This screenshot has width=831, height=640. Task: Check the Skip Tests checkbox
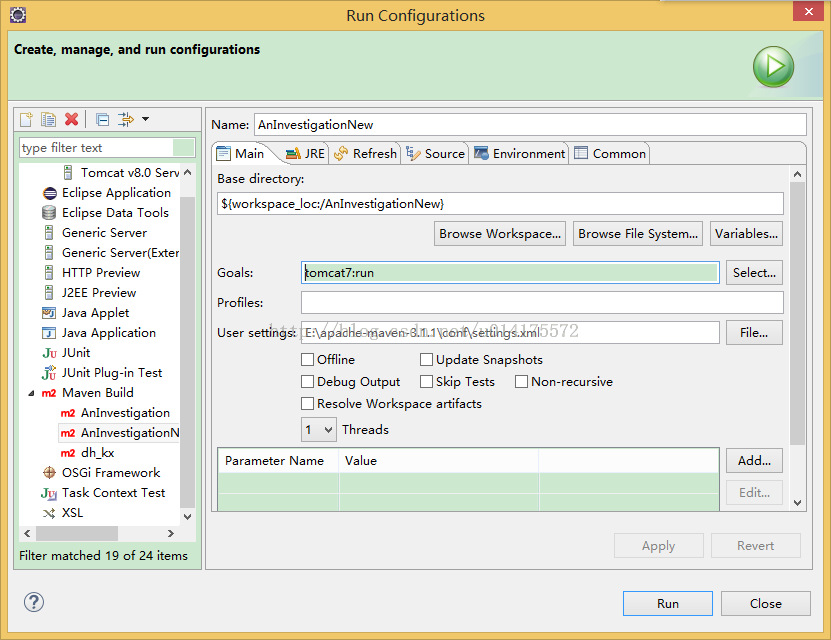(426, 381)
